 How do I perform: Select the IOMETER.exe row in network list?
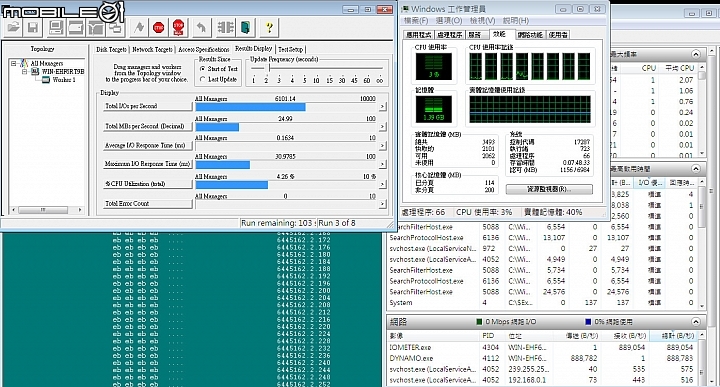pyautogui.click(x=542, y=348)
